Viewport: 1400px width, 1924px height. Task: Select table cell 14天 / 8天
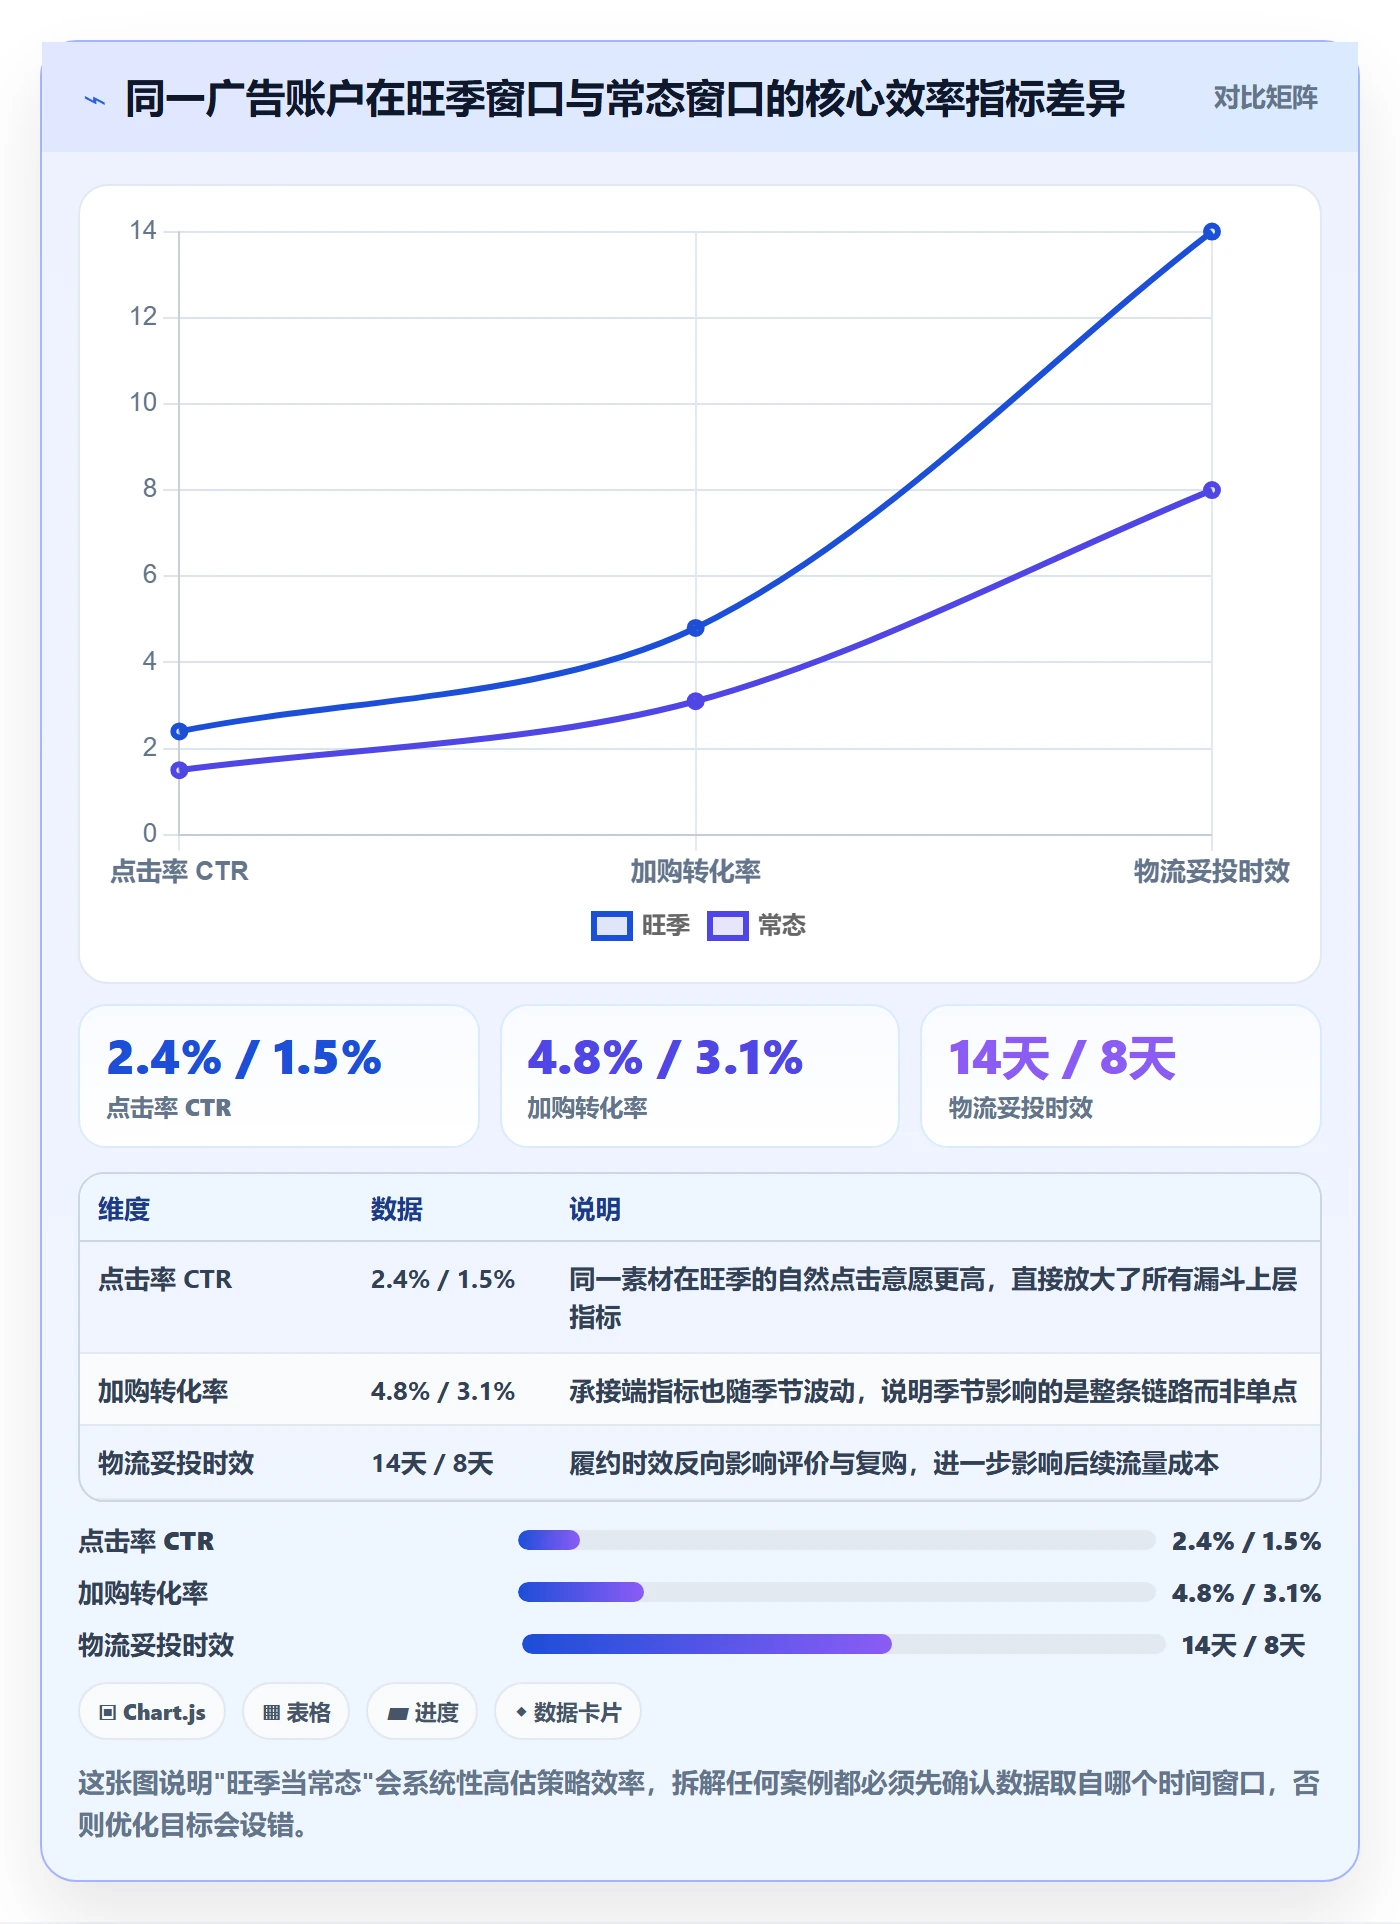(433, 1463)
